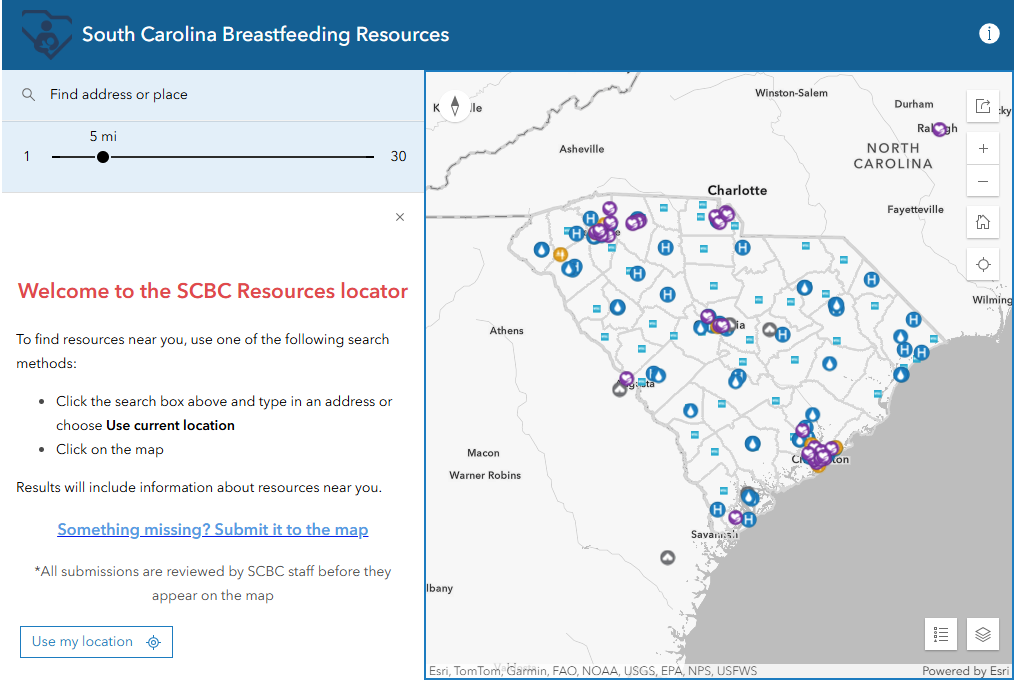Reset map view with the home icon
Screen dimensions: 1015x681
(x=983, y=221)
